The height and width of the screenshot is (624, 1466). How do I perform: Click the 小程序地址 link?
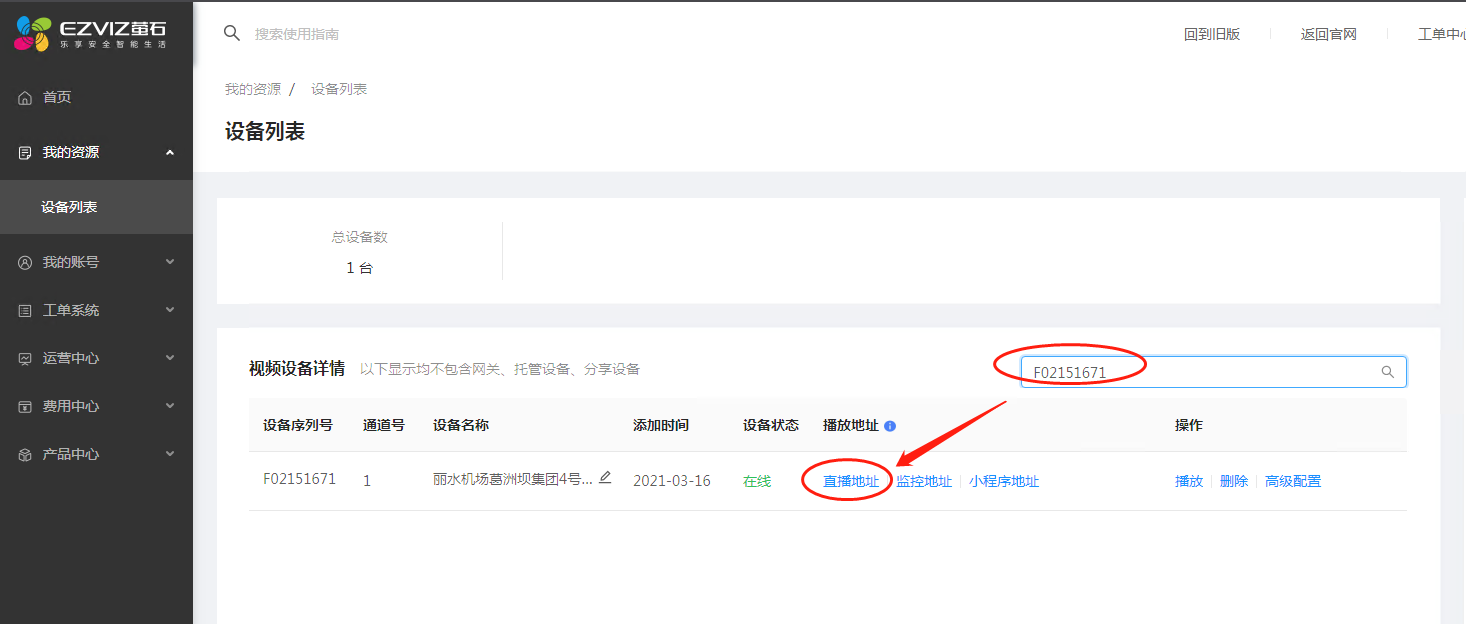pyautogui.click(x=1003, y=481)
